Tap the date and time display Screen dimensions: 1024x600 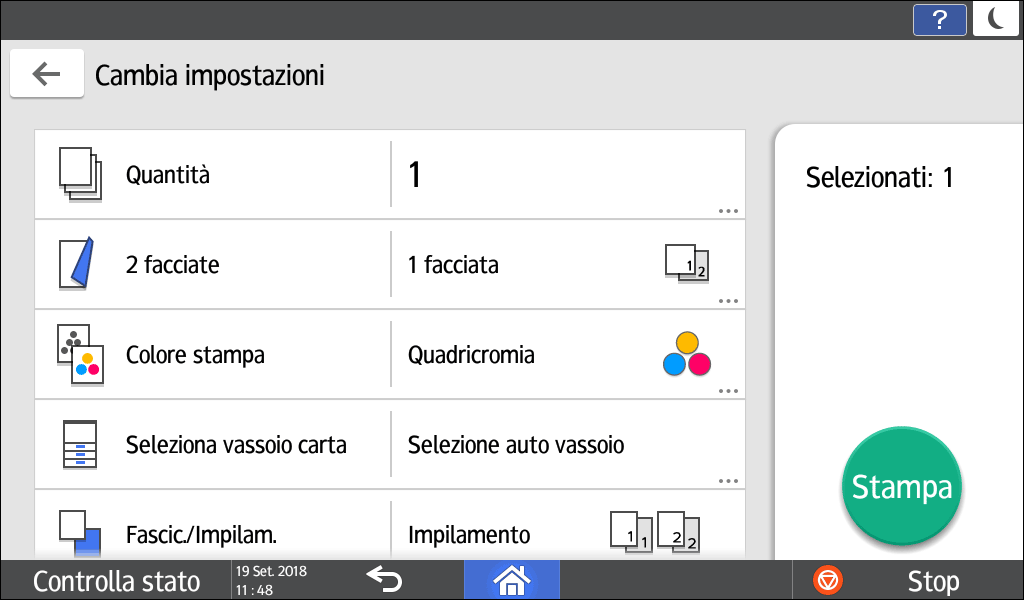(271, 580)
